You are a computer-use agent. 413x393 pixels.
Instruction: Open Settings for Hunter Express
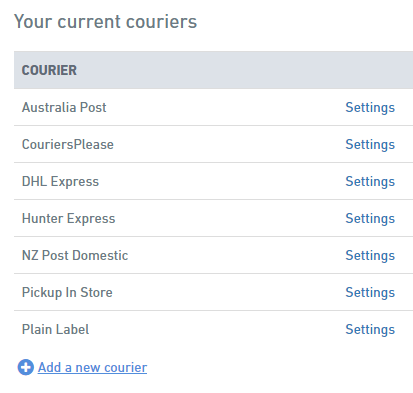click(x=370, y=219)
